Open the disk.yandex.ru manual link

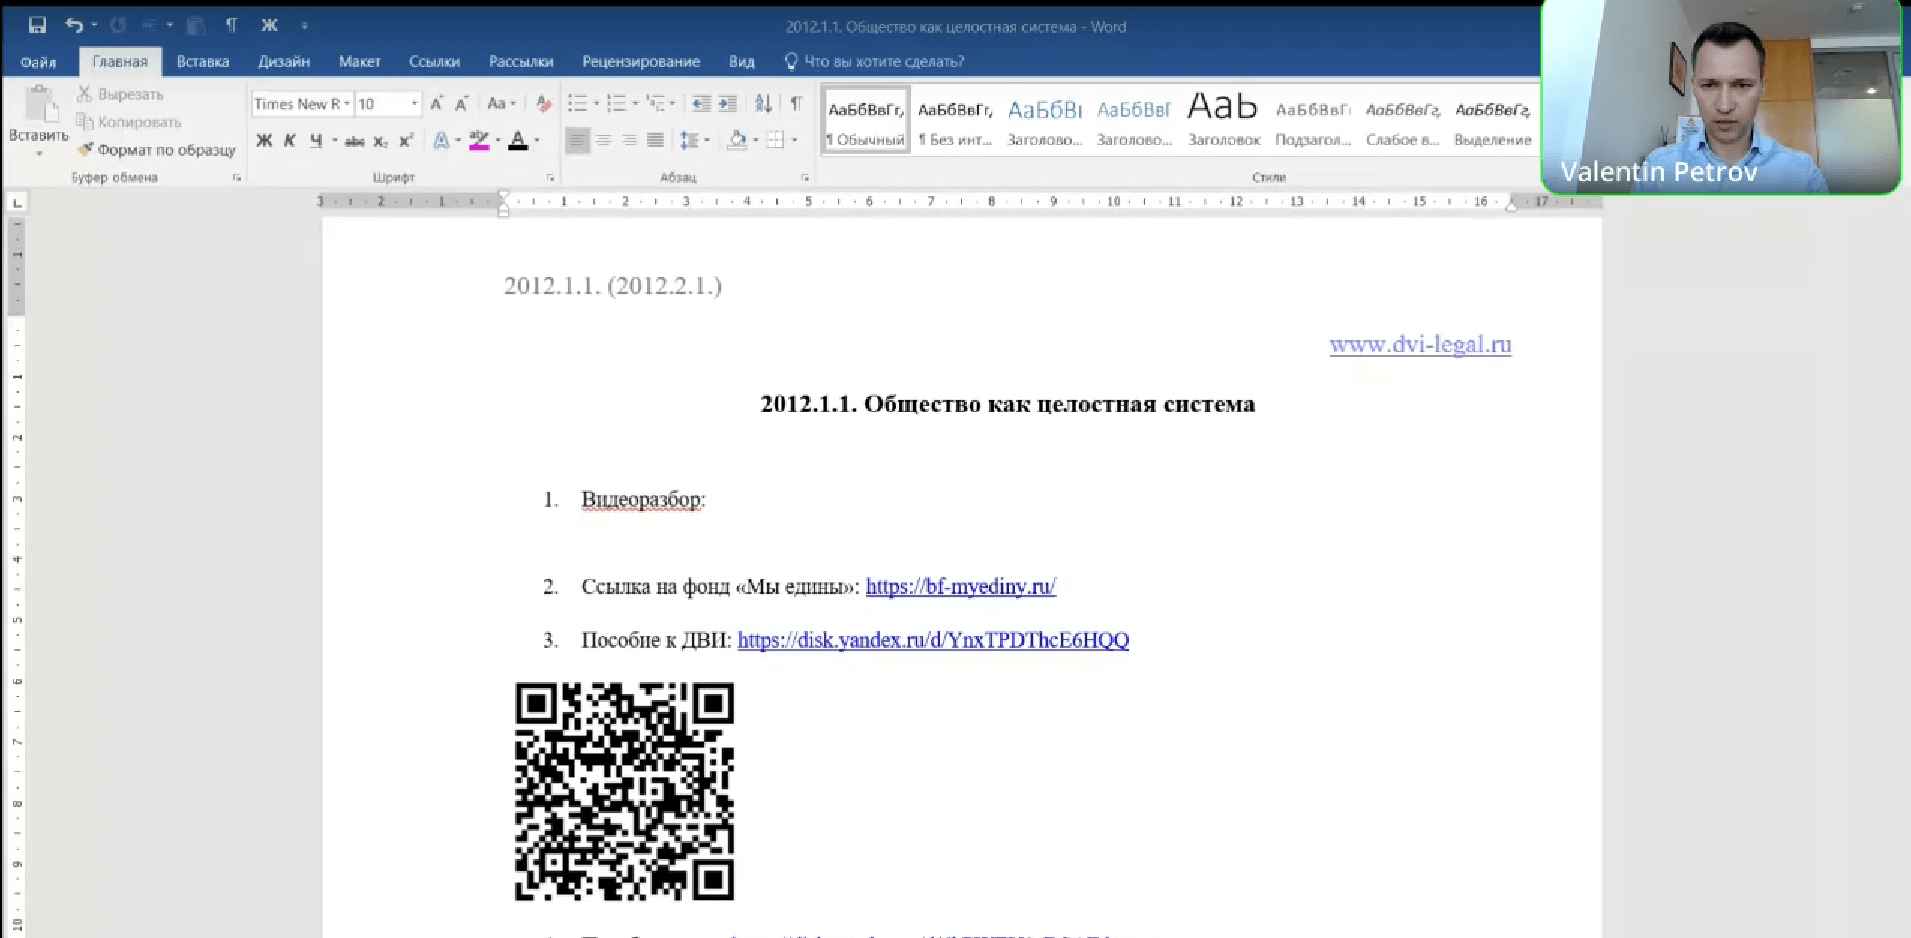pos(933,640)
